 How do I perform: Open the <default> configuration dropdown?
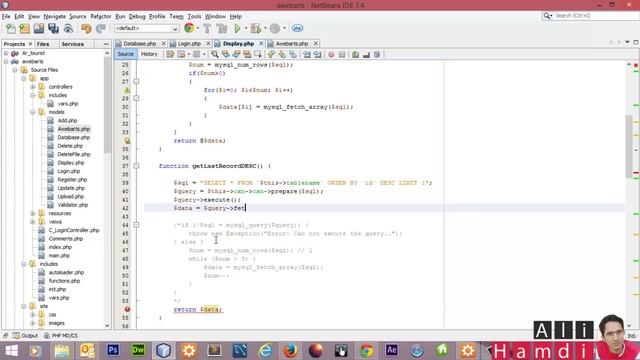click(x=147, y=29)
